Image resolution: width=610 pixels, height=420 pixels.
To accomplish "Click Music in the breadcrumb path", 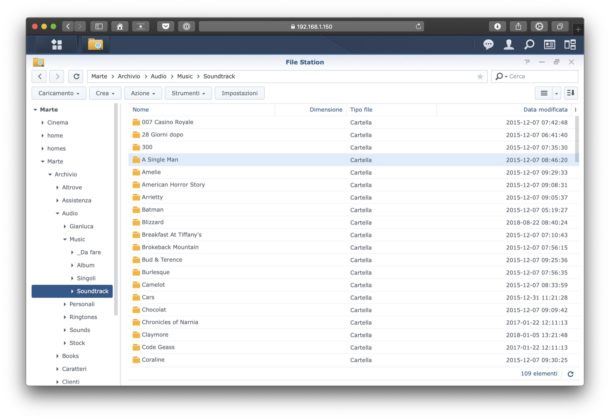I will tap(185, 76).
